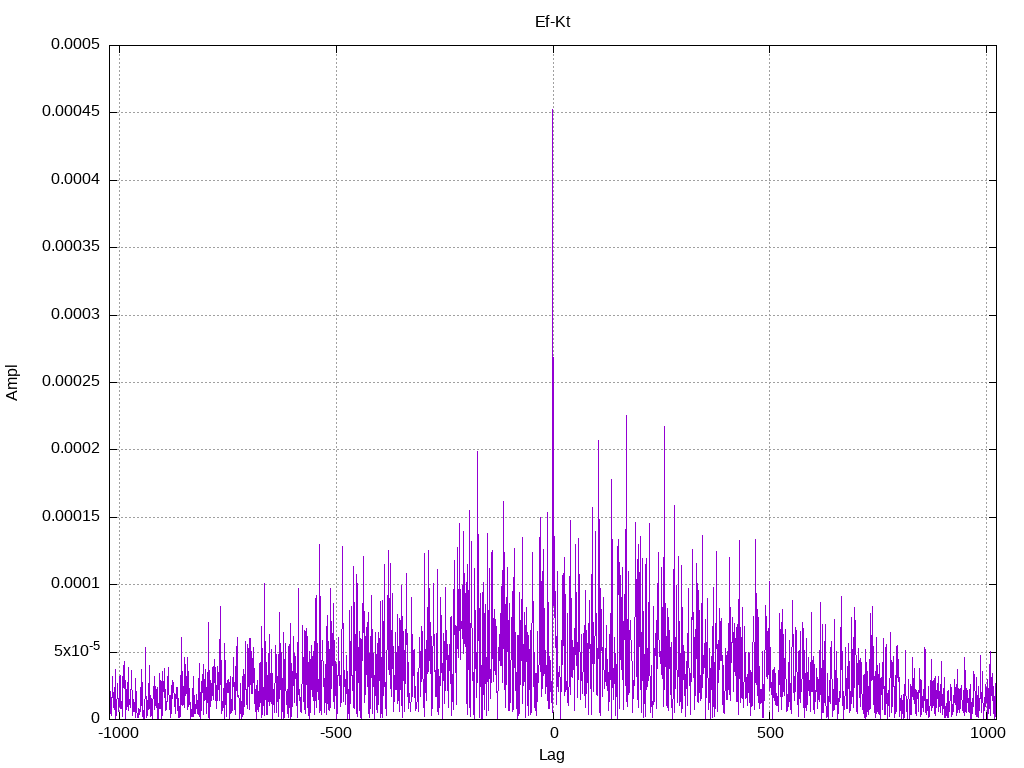Click the x-axis tick label -1000
The height and width of the screenshot is (768, 1024).
tap(119, 733)
